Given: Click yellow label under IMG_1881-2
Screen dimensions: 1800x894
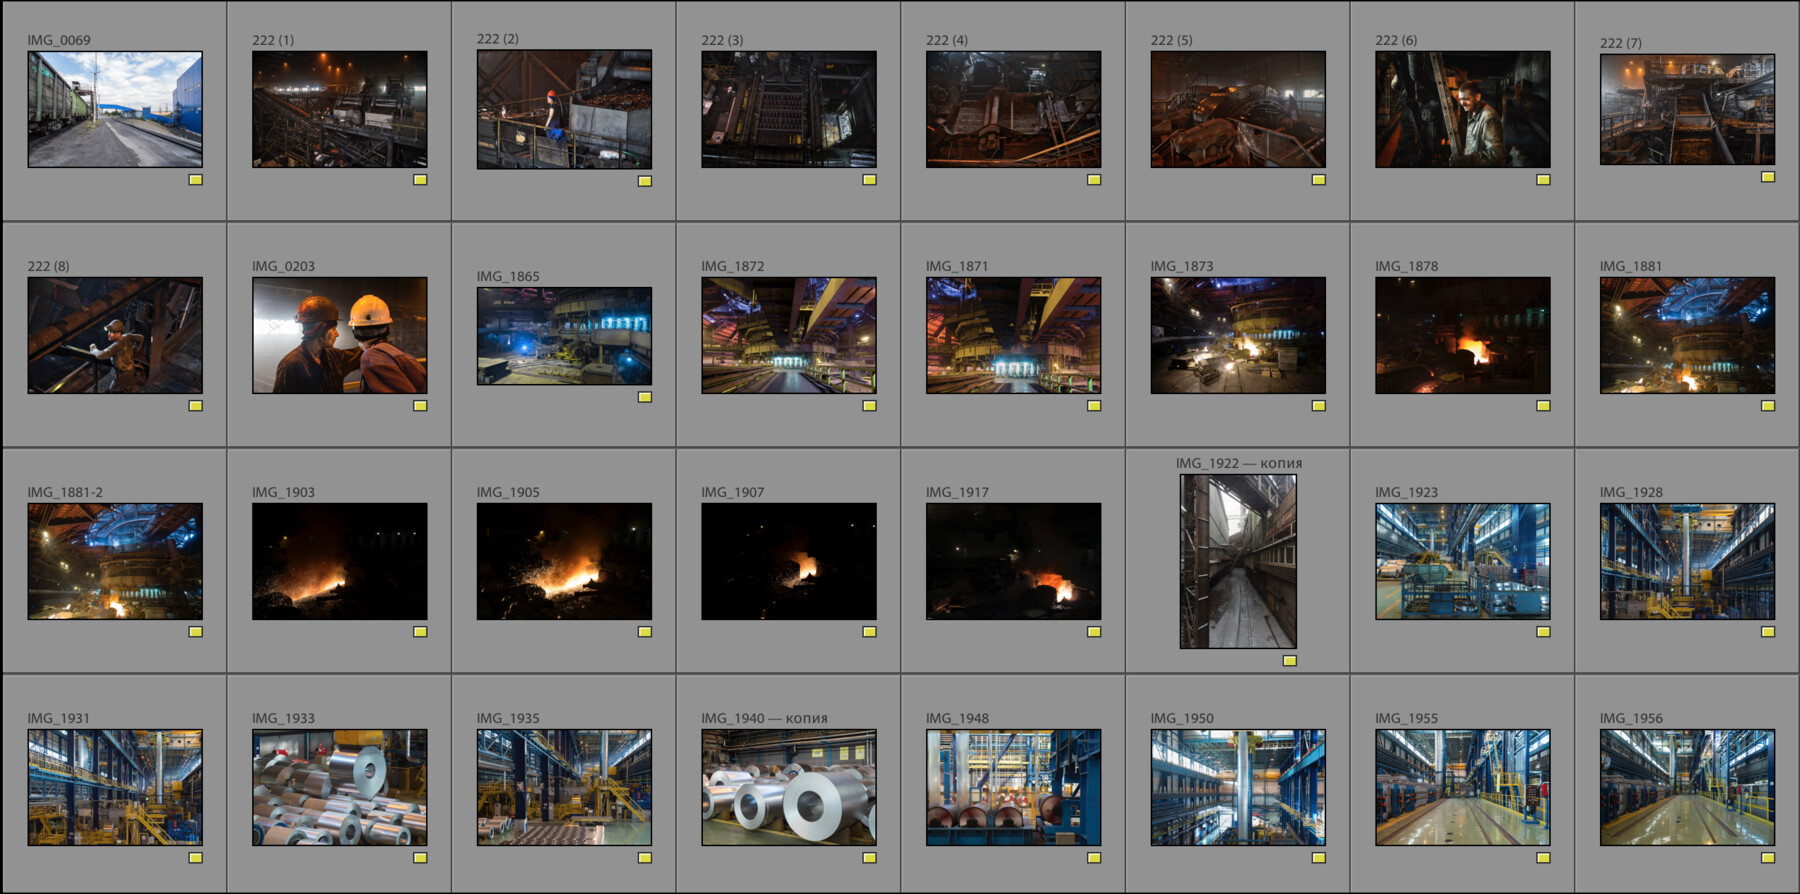Looking at the screenshot, I should (196, 632).
